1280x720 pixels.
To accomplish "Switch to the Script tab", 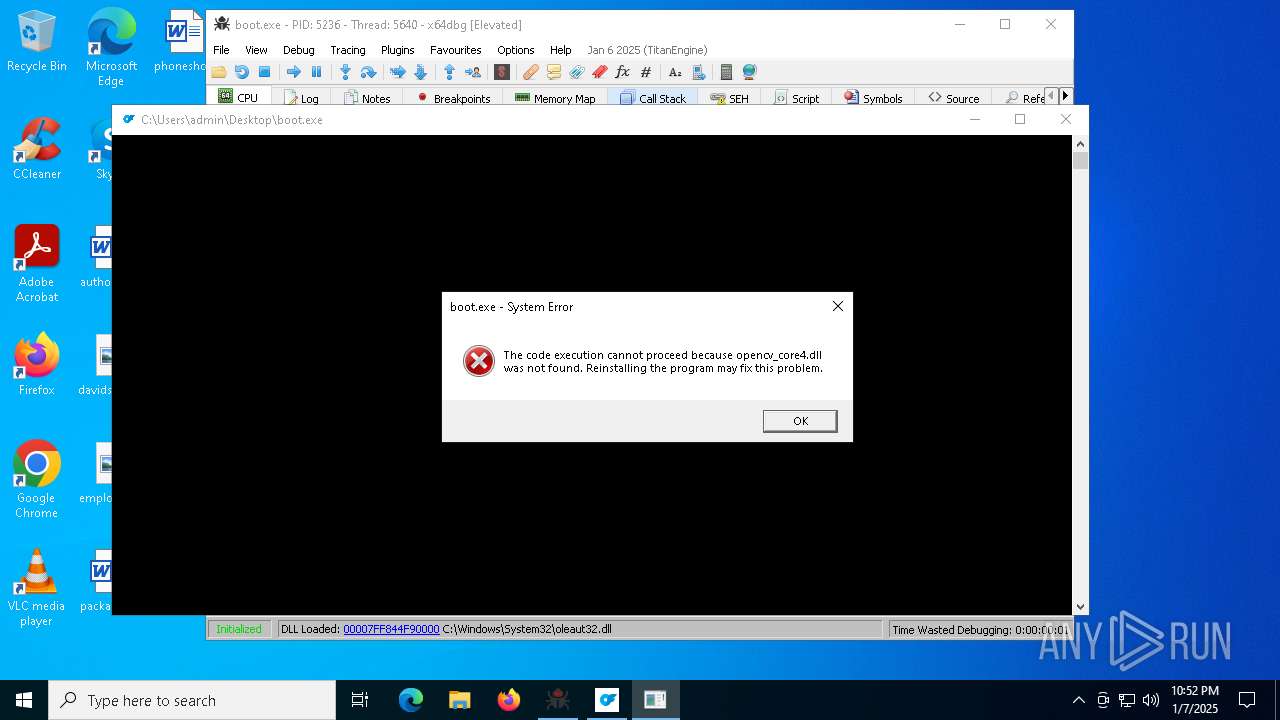I will (x=796, y=98).
